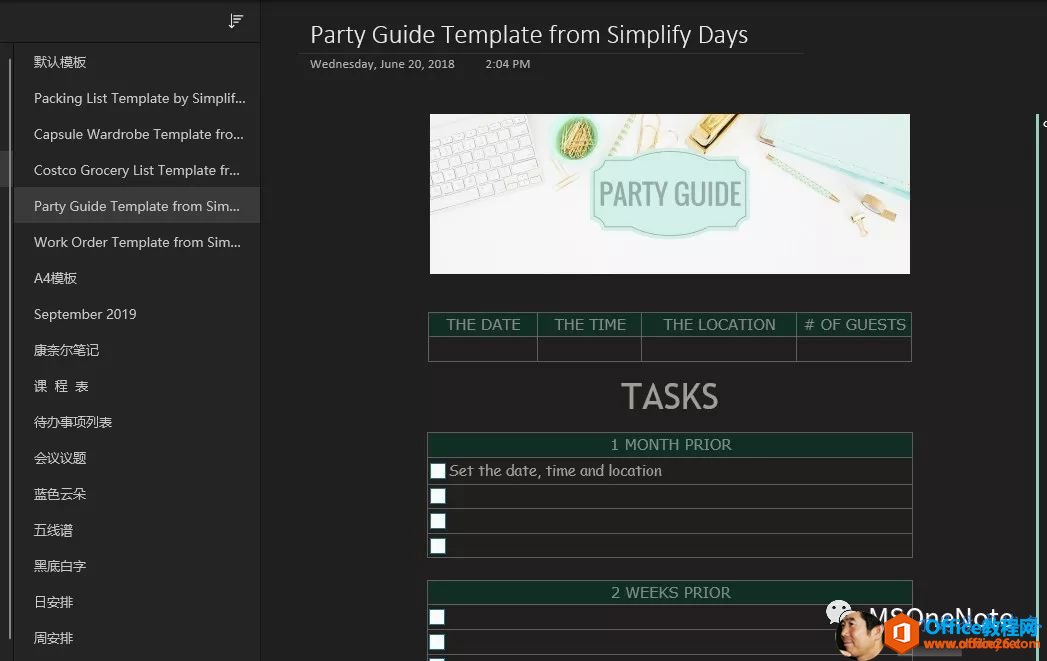Click the sort pages icon
This screenshot has height=661, width=1047.
pyautogui.click(x=236, y=21)
